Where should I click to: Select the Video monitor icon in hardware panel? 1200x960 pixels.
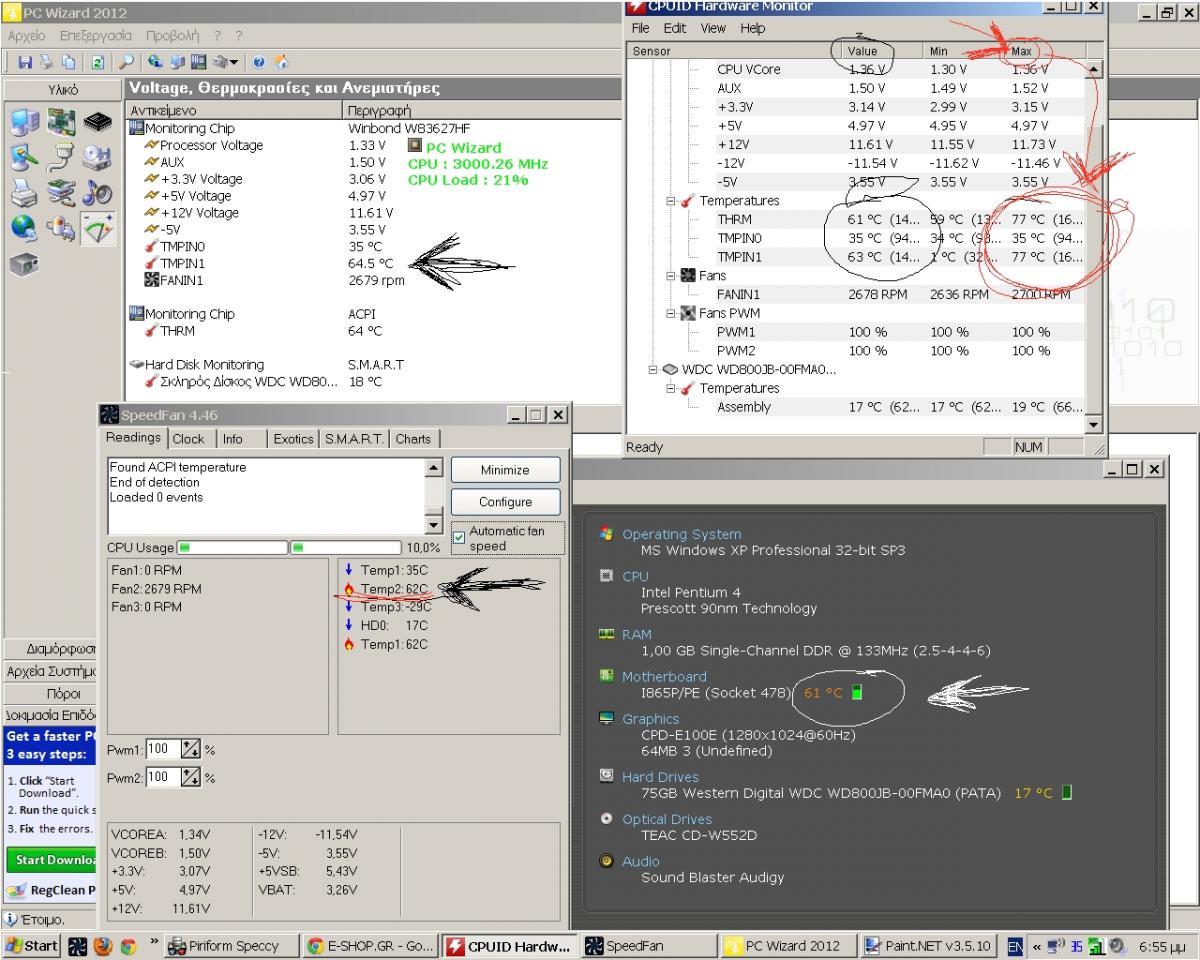click(x=24, y=157)
